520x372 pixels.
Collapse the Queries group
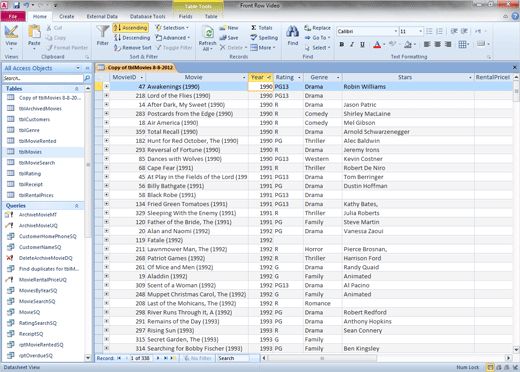[x=77, y=206]
